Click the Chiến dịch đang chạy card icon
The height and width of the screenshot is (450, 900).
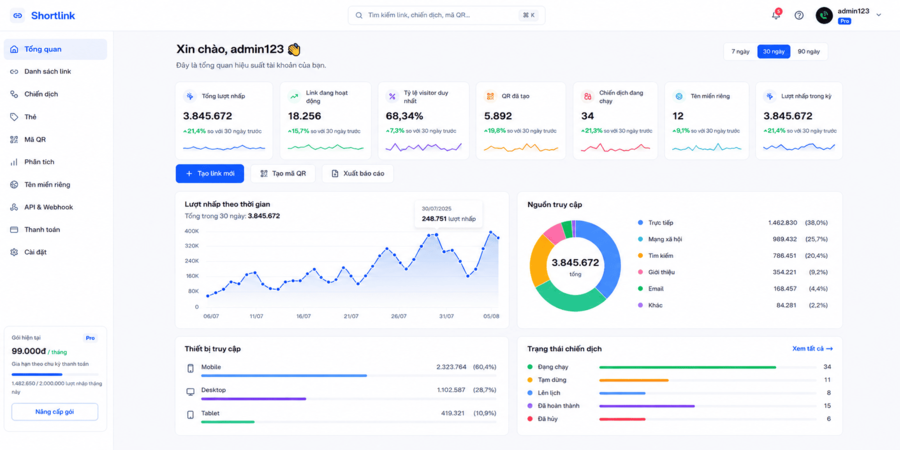(587, 96)
